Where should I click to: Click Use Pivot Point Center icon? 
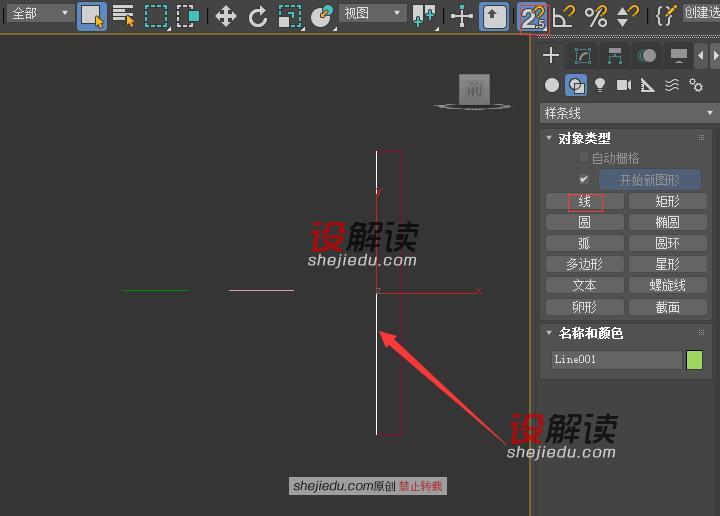pyautogui.click(x=424, y=17)
